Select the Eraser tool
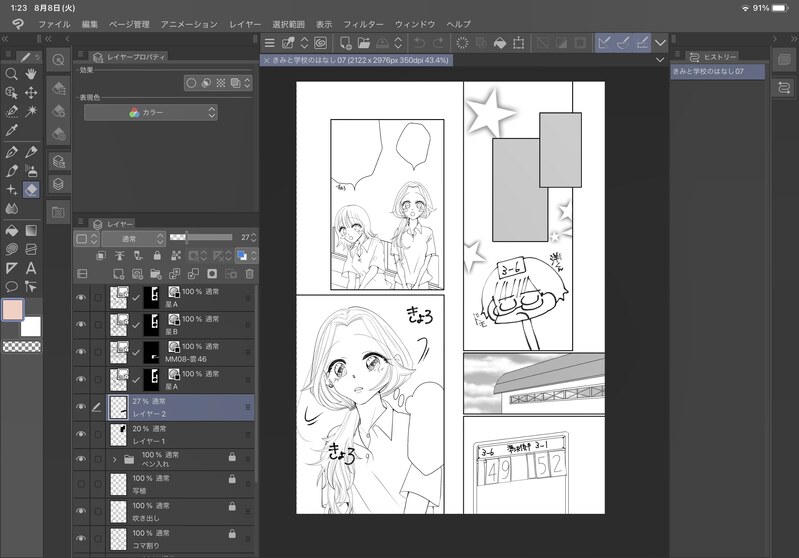The height and width of the screenshot is (558, 799). tap(31, 190)
